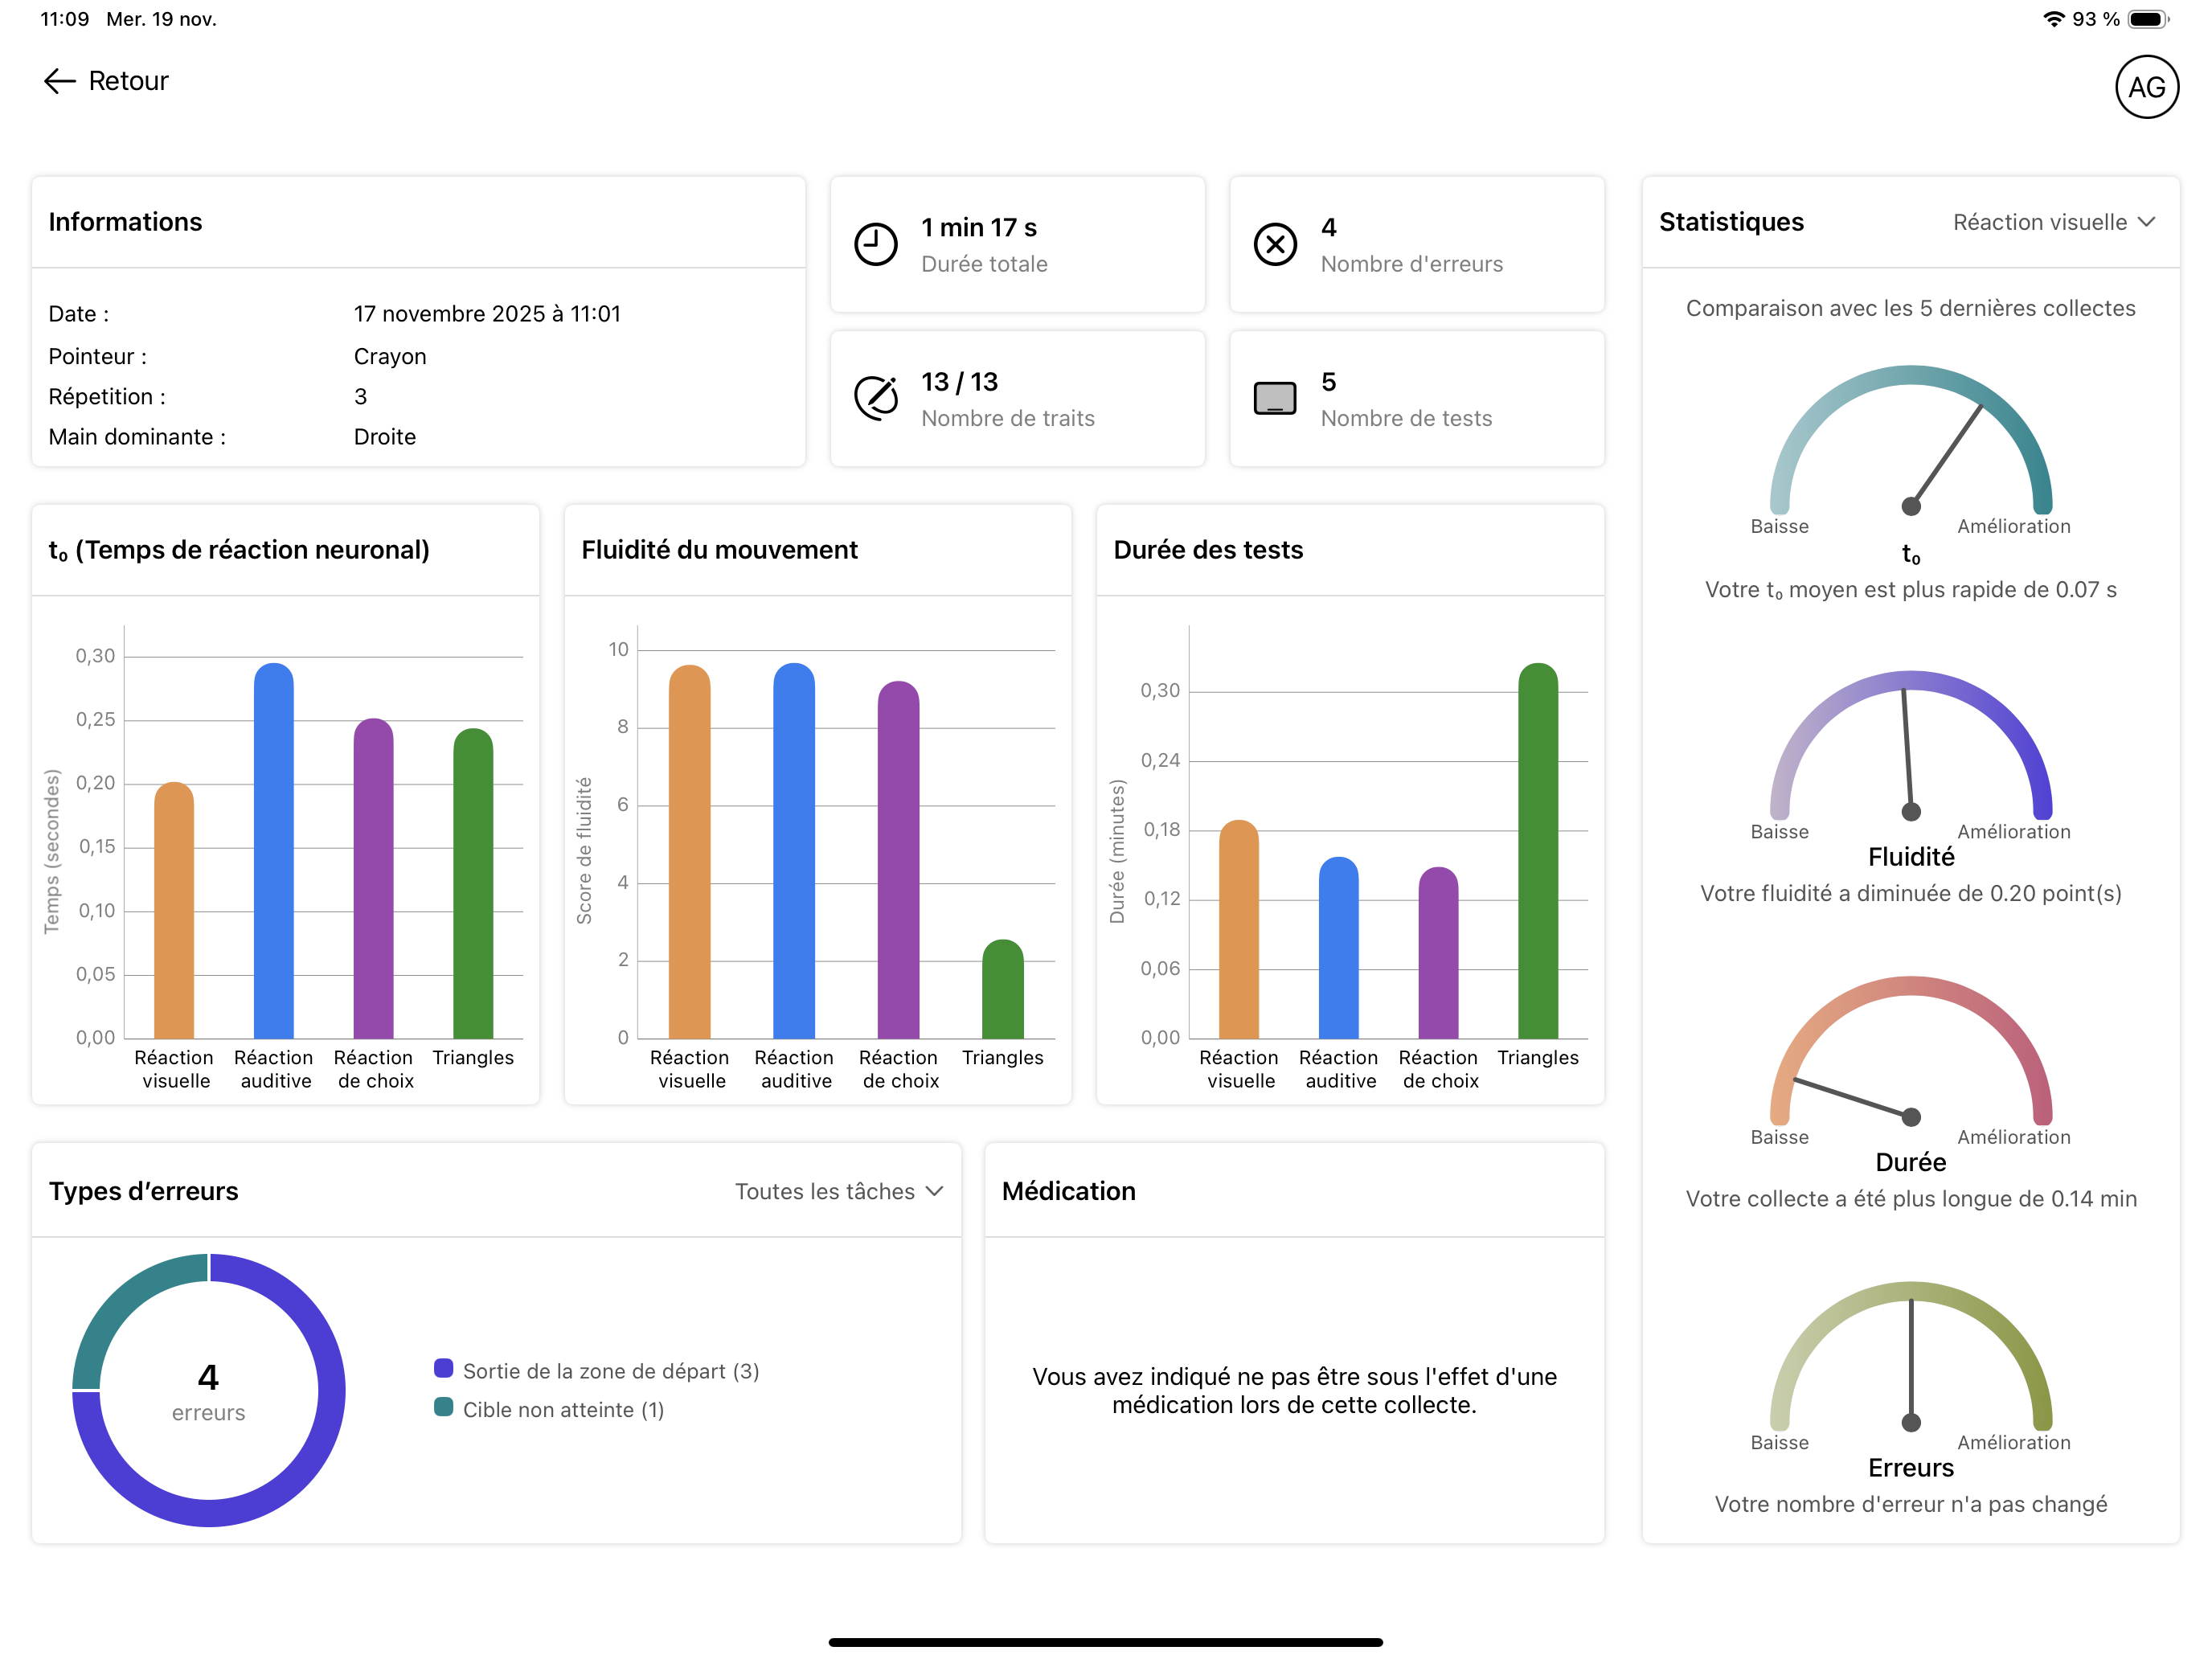Tap the Erreurs comparison gauge
The image size is (2212, 1659).
[1911, 1356]
